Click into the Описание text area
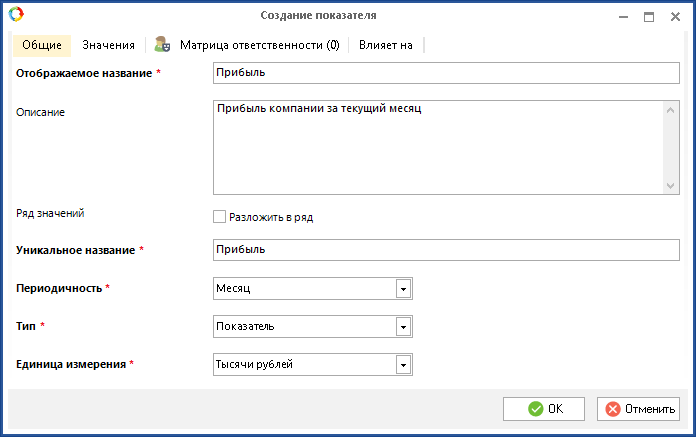The image size is (696, 437). [x=438, y=146]
